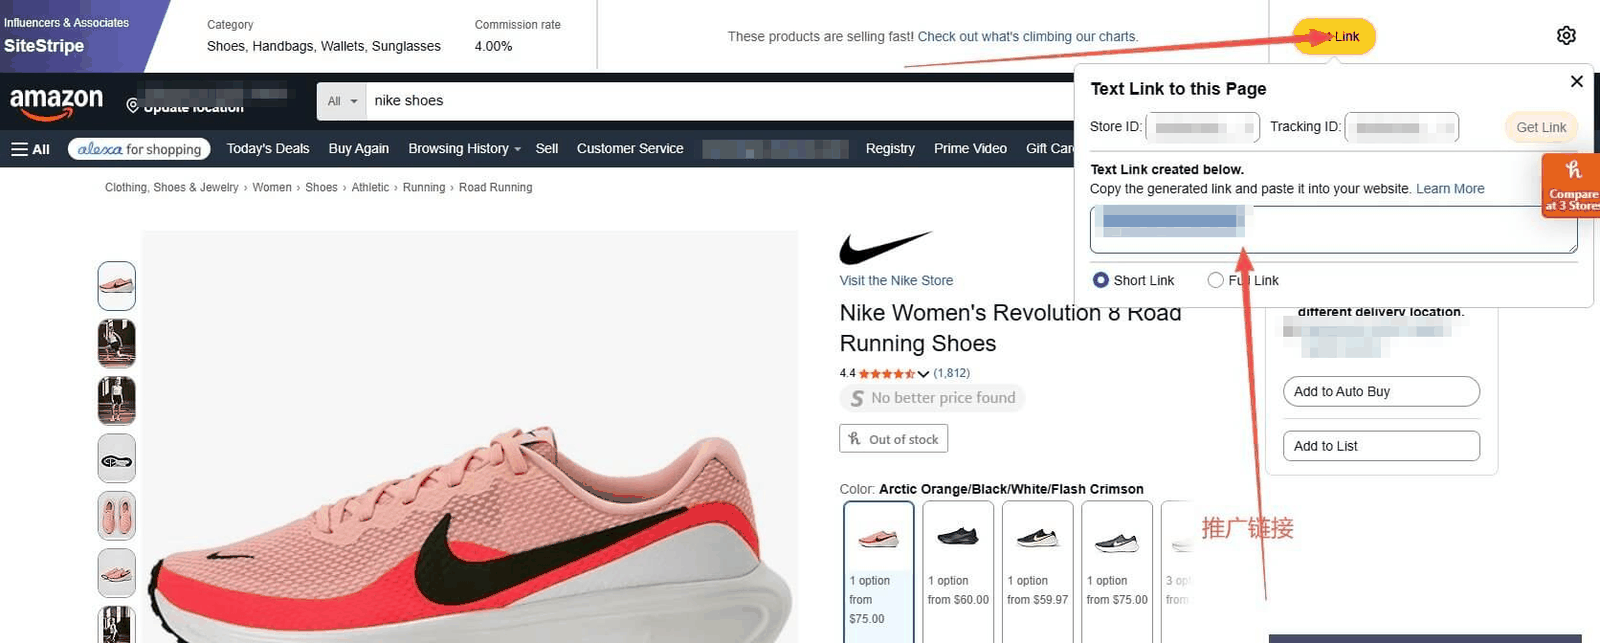Screen dimensions: 1600x643
Task: Click the star rating icons
Action: tap(886, 374)
